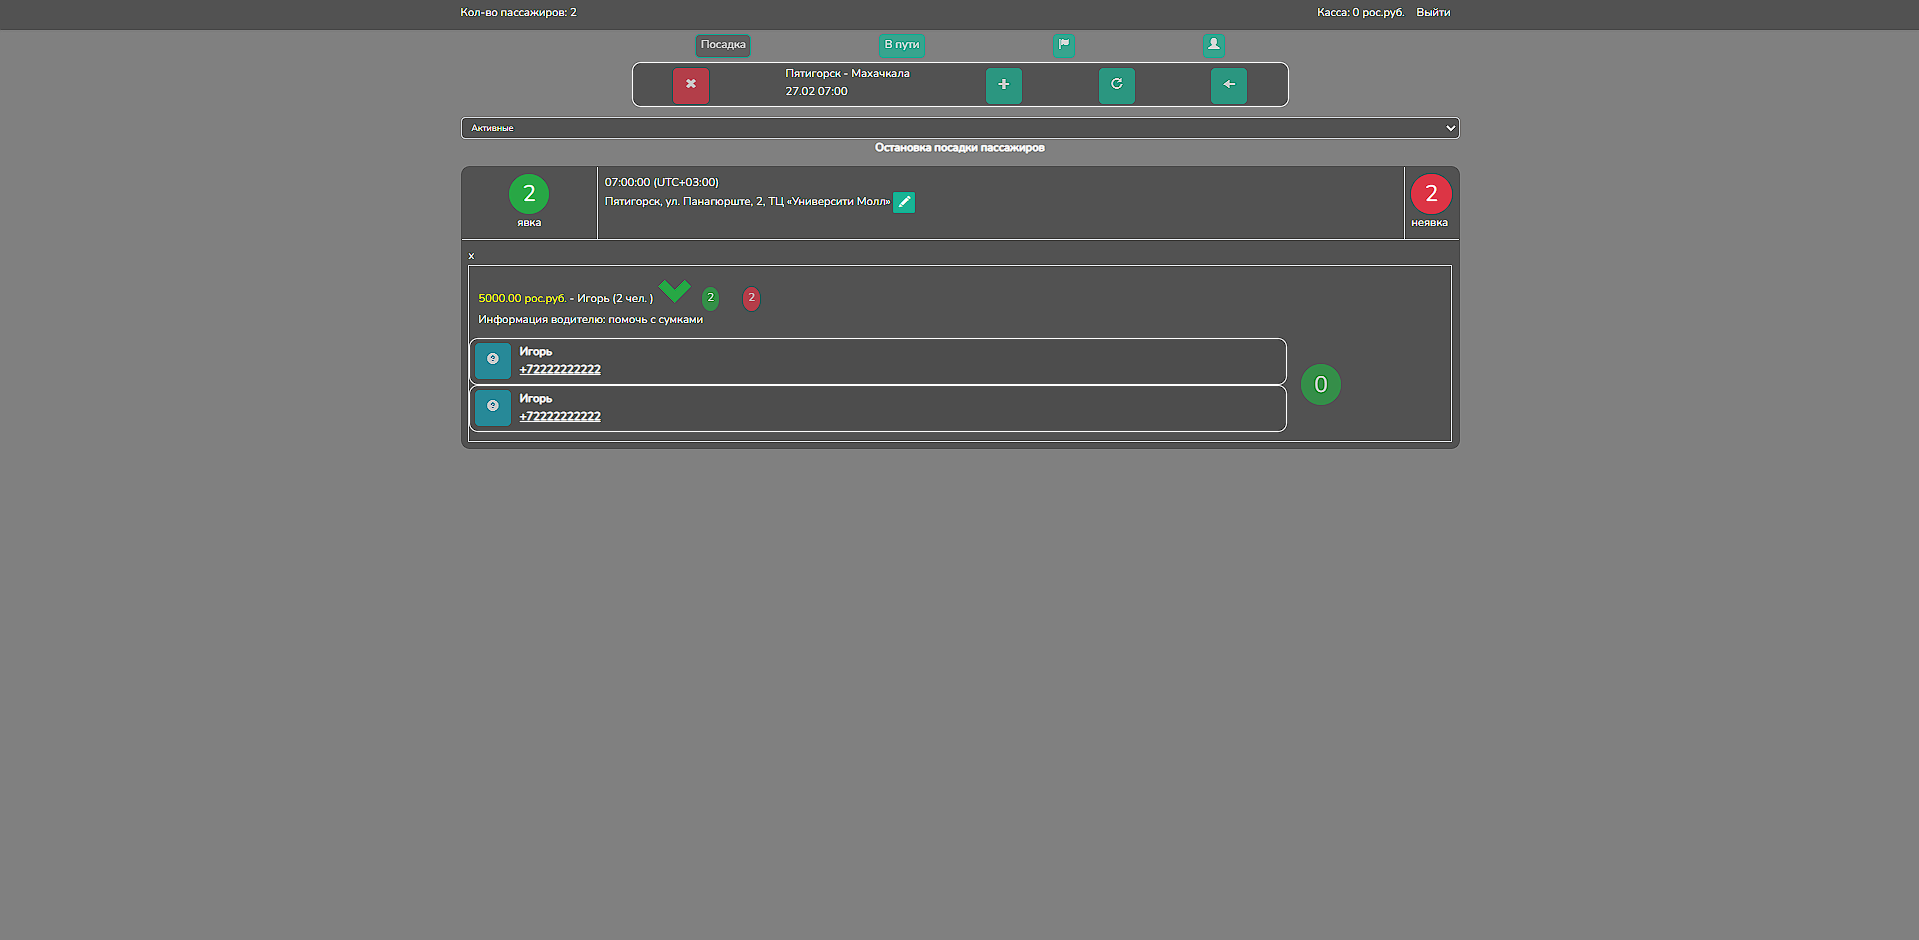Toggle the large green явка counter
The image size is (1919, 940).
pyautogui.click(x=529, y=194)
